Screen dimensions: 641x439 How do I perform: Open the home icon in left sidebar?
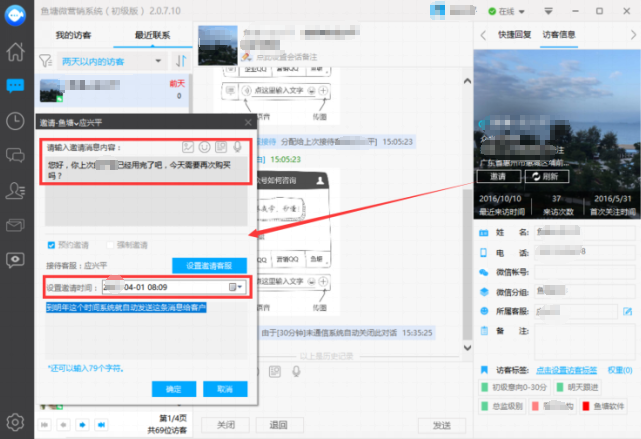[x=15, y=52]
